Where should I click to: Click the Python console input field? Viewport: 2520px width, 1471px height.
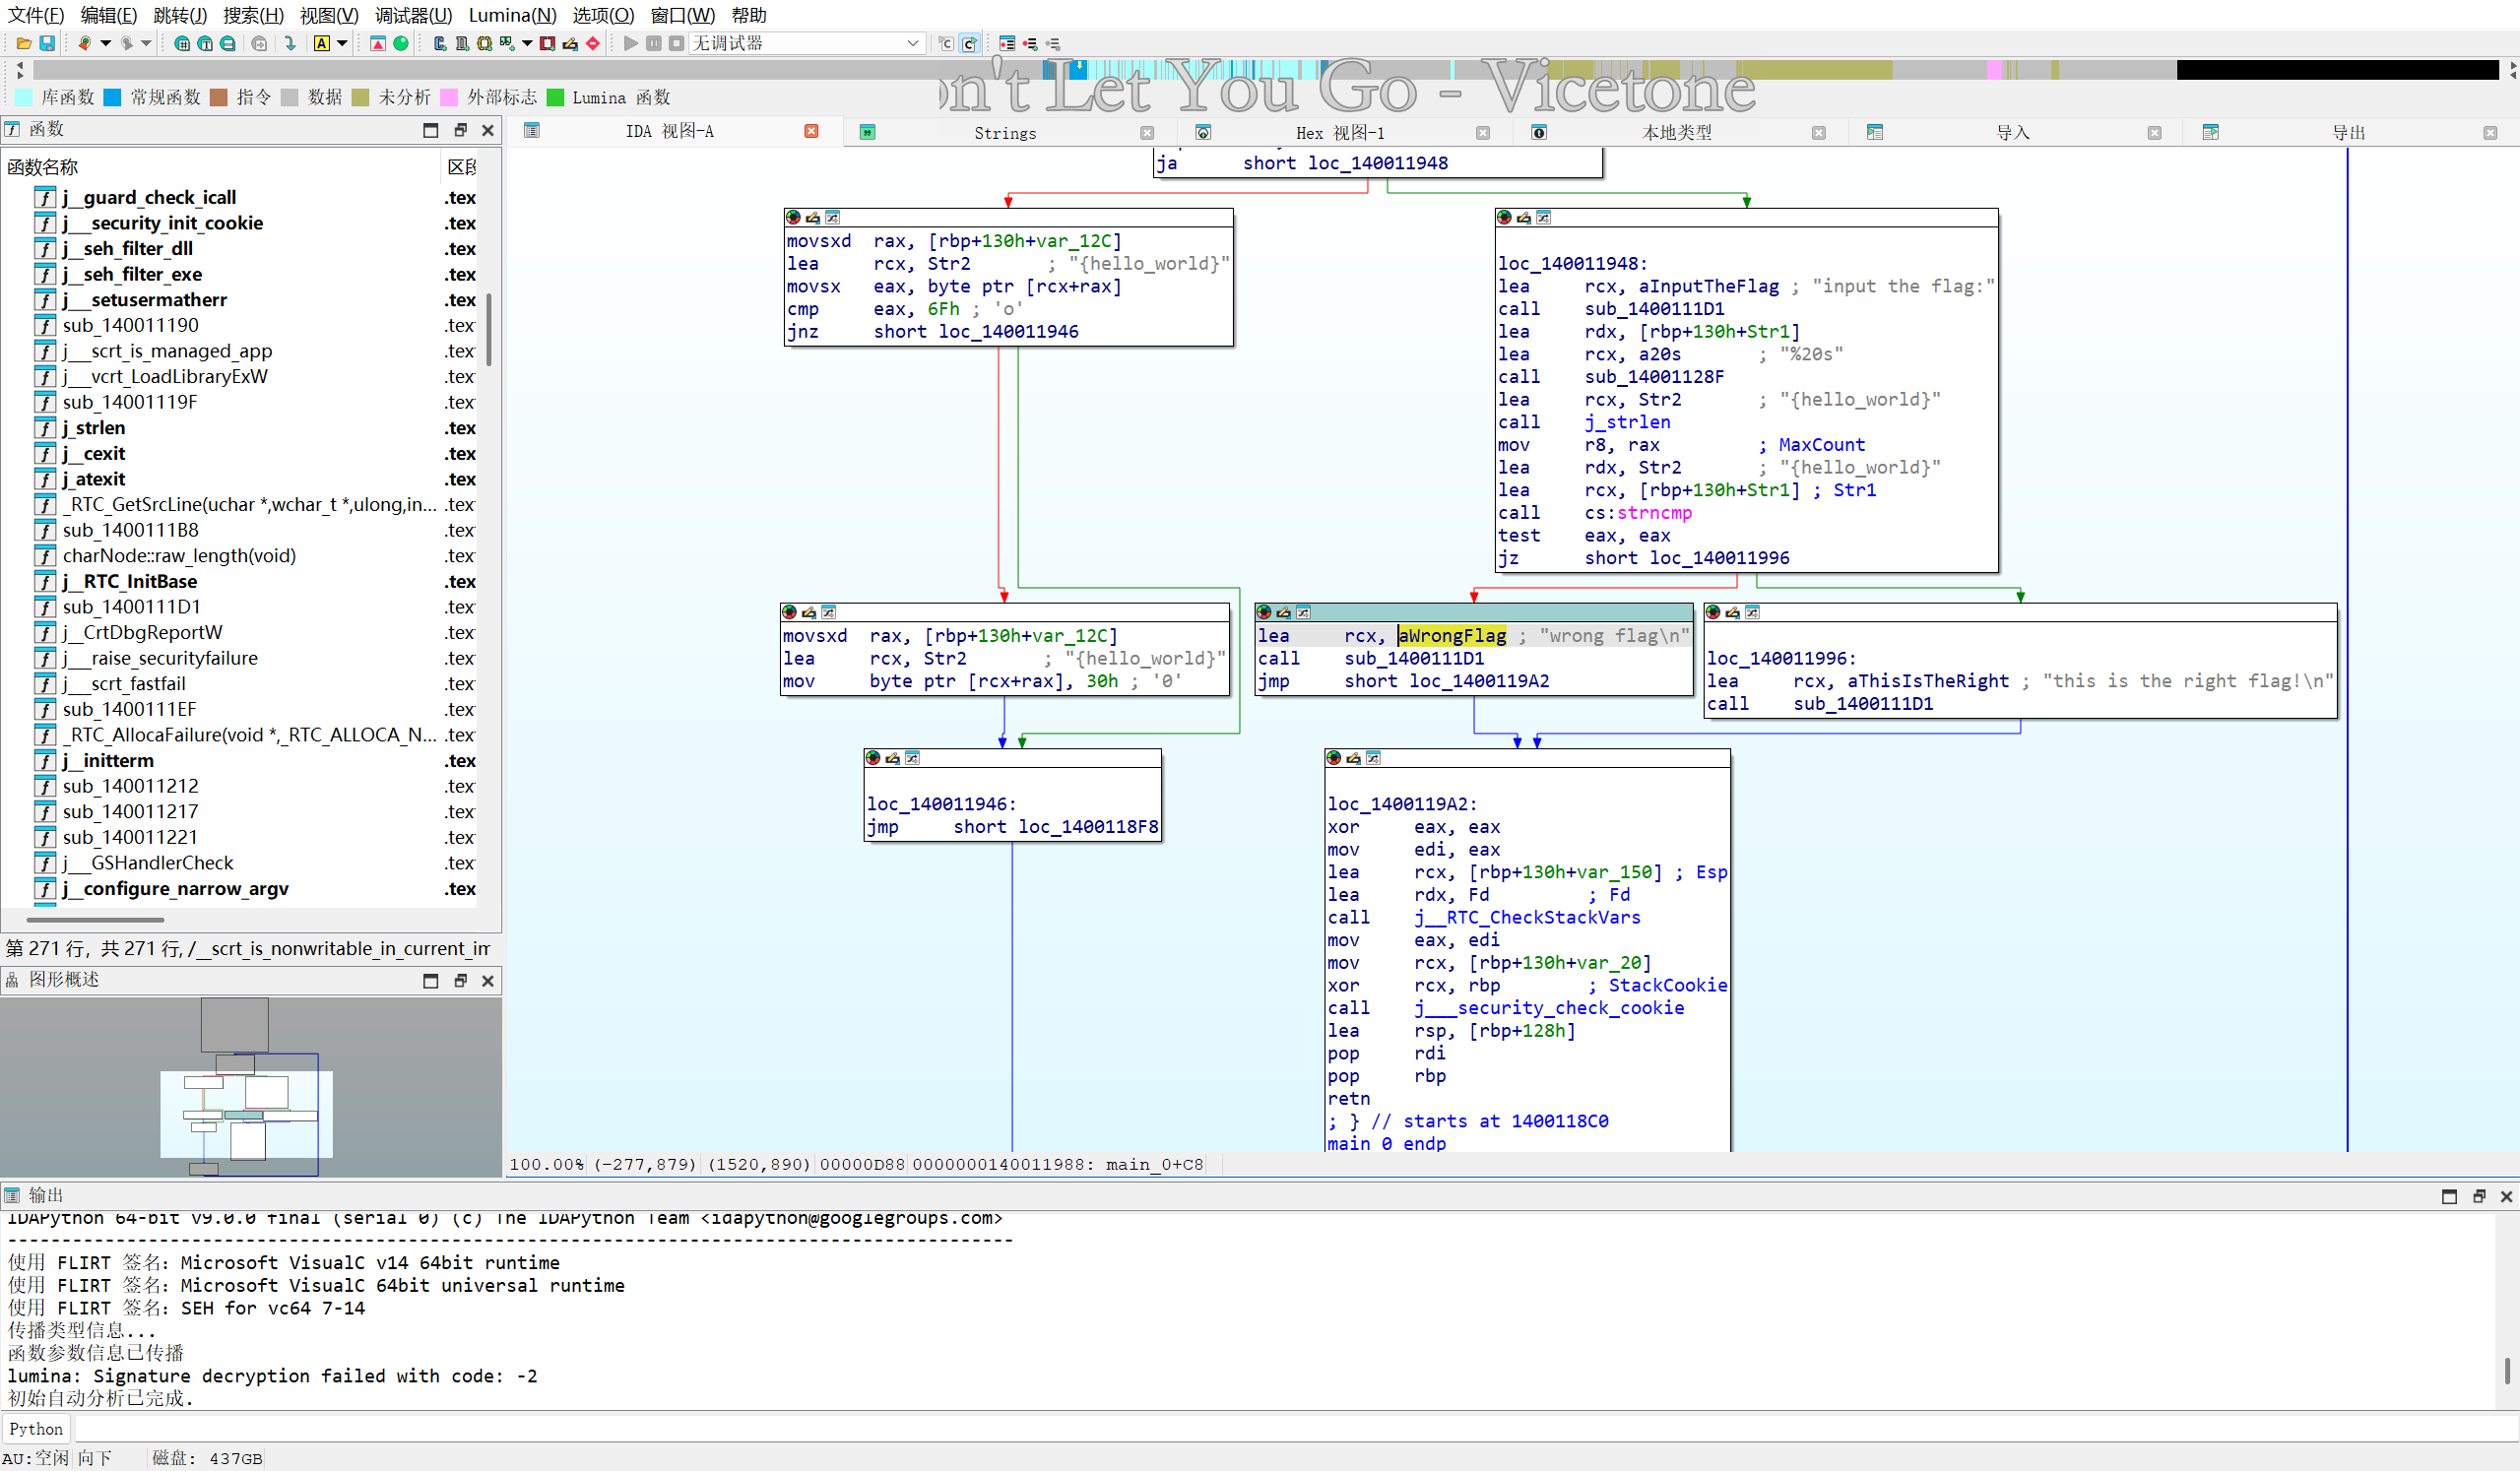tap(1200, 1429)
